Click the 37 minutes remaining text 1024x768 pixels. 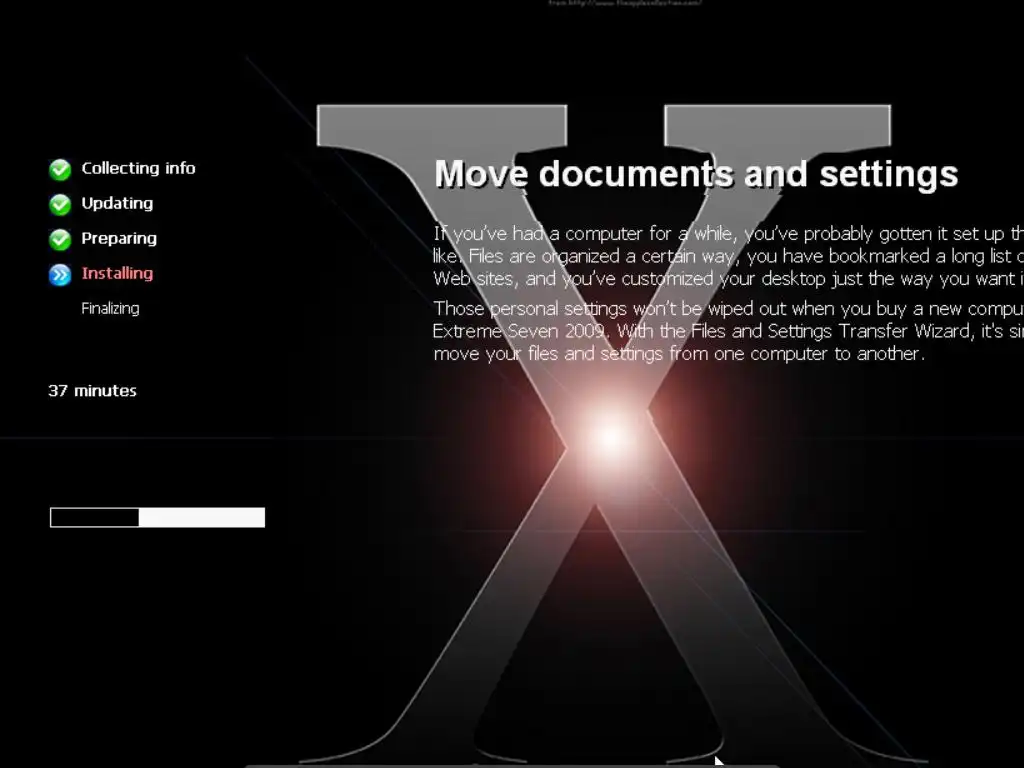[x=93, y=391]
